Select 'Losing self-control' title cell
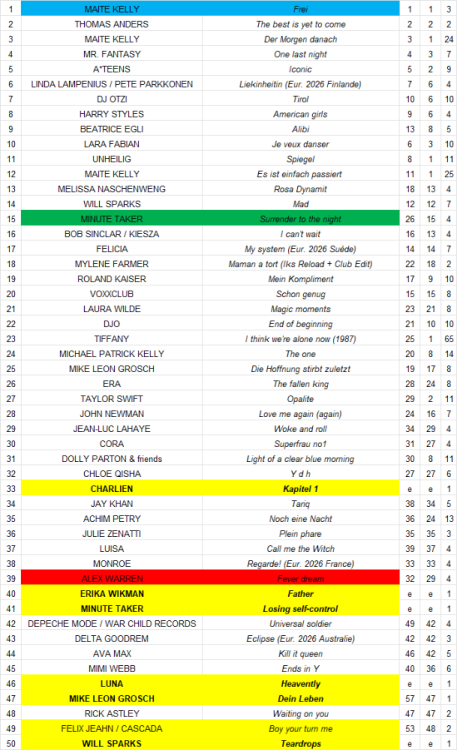 (x=301, y=608)
